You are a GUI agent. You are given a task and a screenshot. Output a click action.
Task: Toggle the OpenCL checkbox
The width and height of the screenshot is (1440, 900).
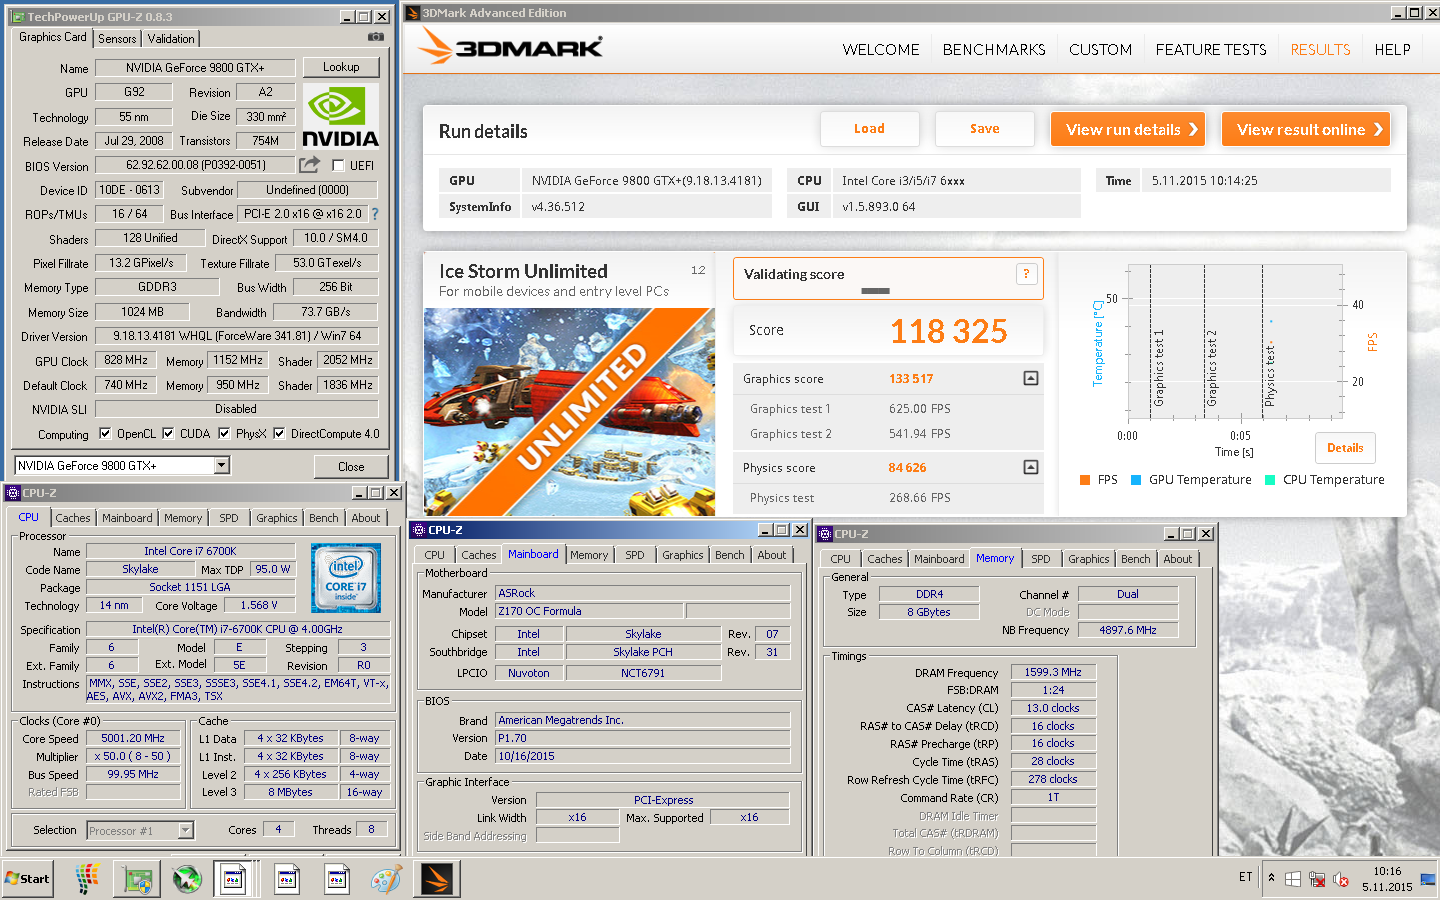(105, 434)
